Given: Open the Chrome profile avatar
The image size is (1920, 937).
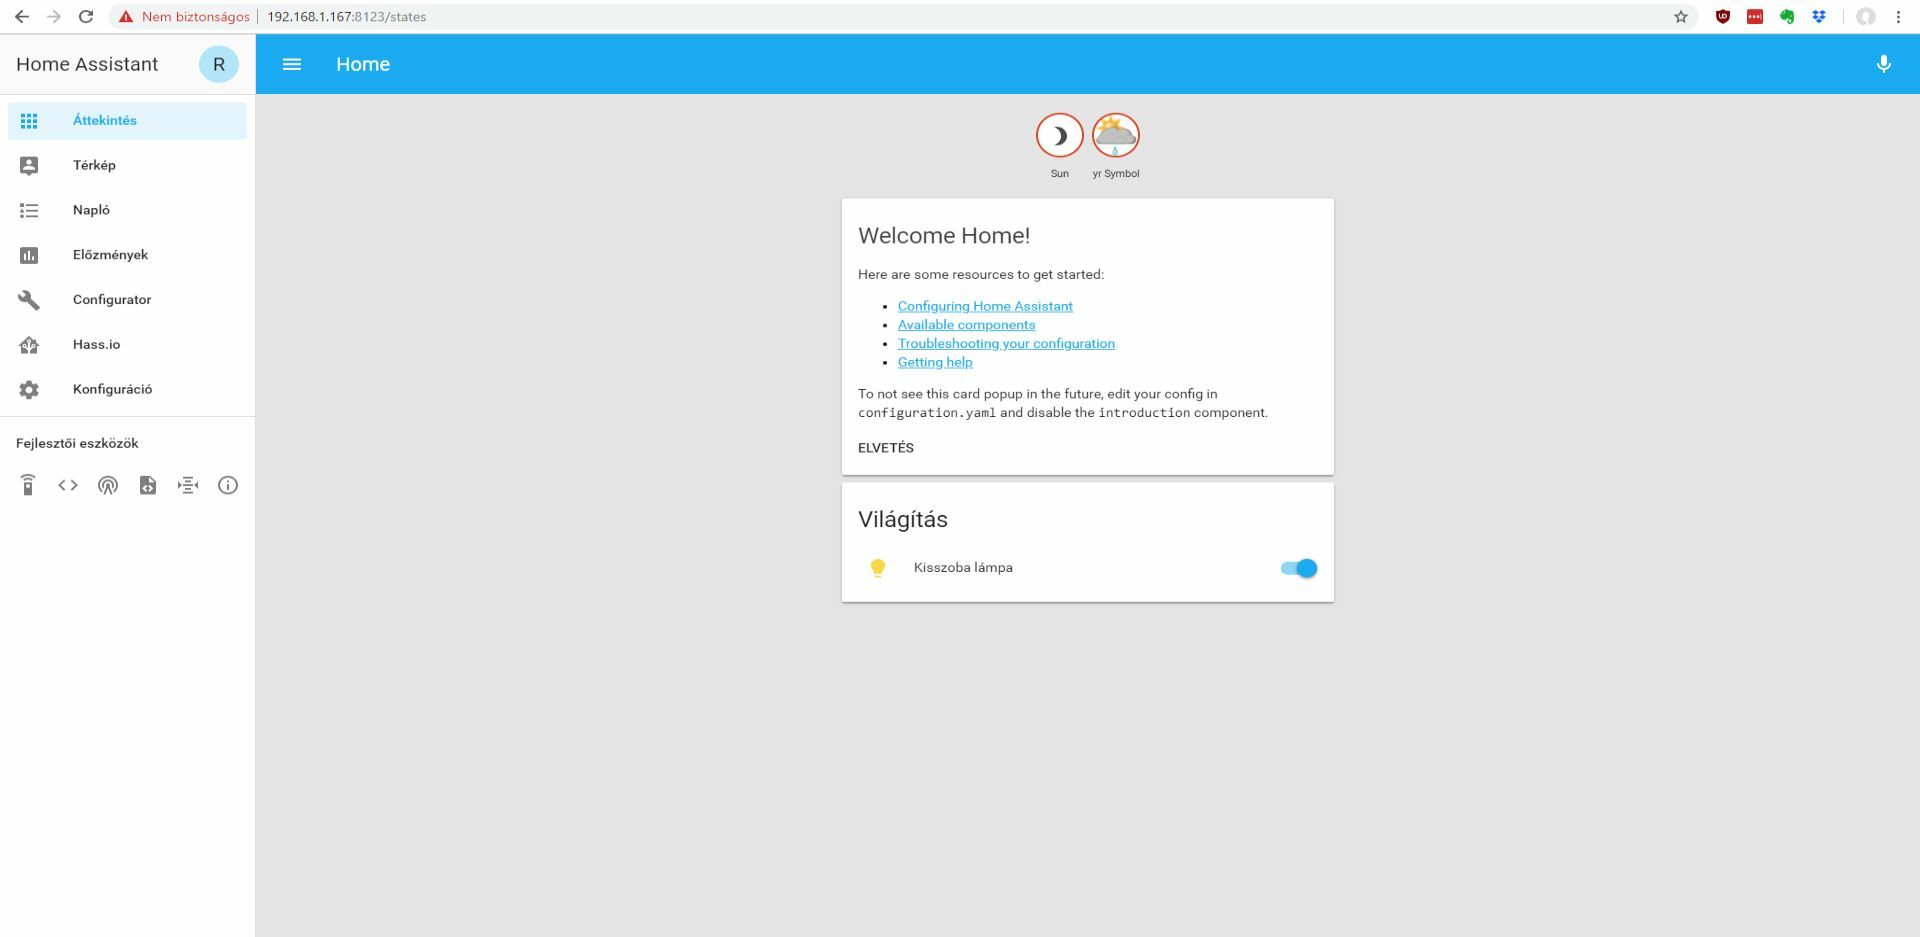Looking at the screenshot, I should point(1866,17).
